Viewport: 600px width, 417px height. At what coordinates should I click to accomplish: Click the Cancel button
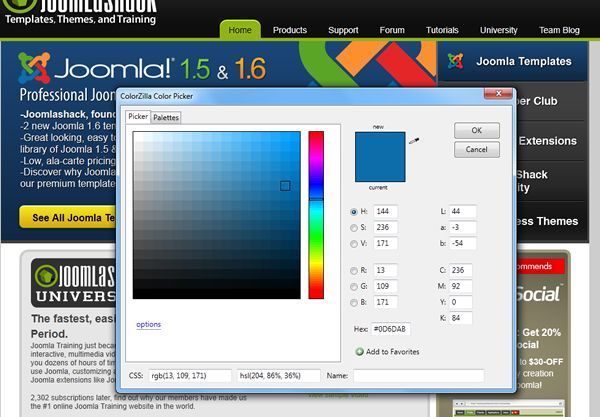tap(477, 150)
